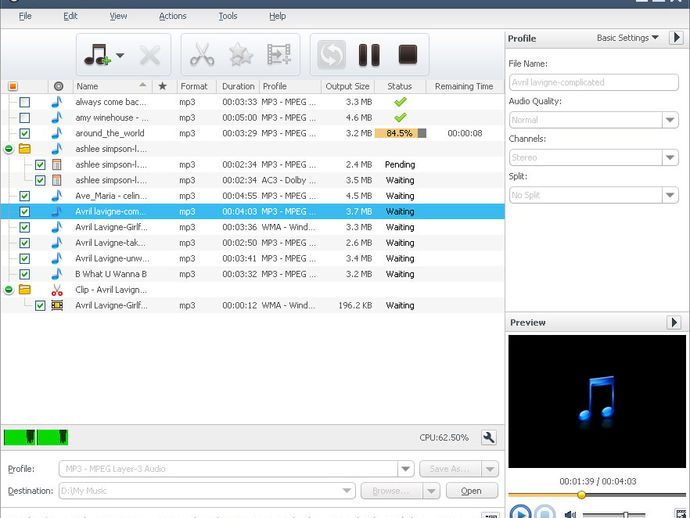Click the scissors Clip tool icon
The height and width of the screenshot is (518, 690).
tap(202, 55)
